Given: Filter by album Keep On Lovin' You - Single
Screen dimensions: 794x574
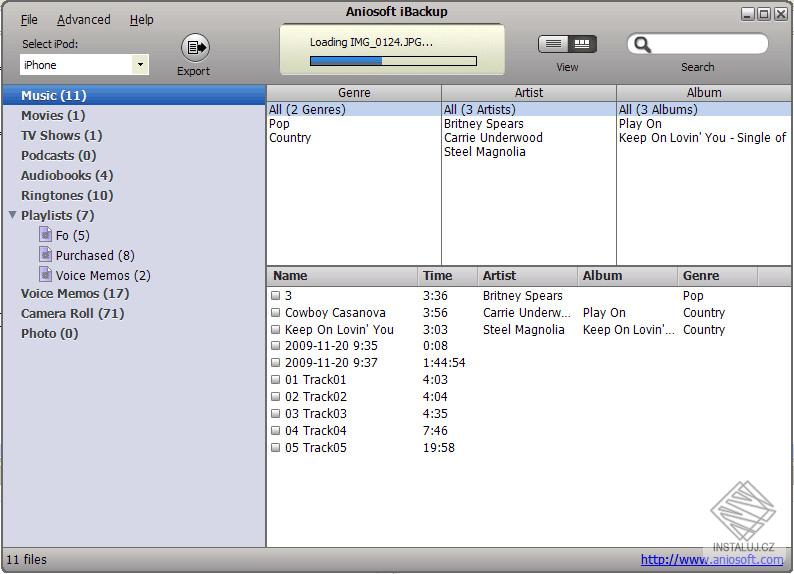Looking at the screenshot, I should click(x=704, y=138).
